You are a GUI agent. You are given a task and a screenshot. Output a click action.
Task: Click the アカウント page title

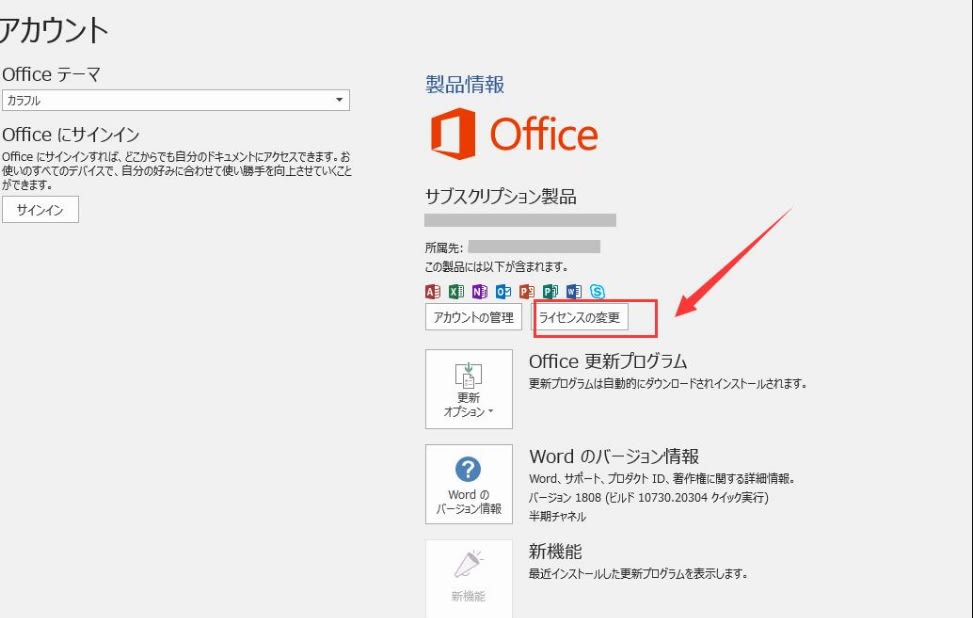[x=54, y=30]
